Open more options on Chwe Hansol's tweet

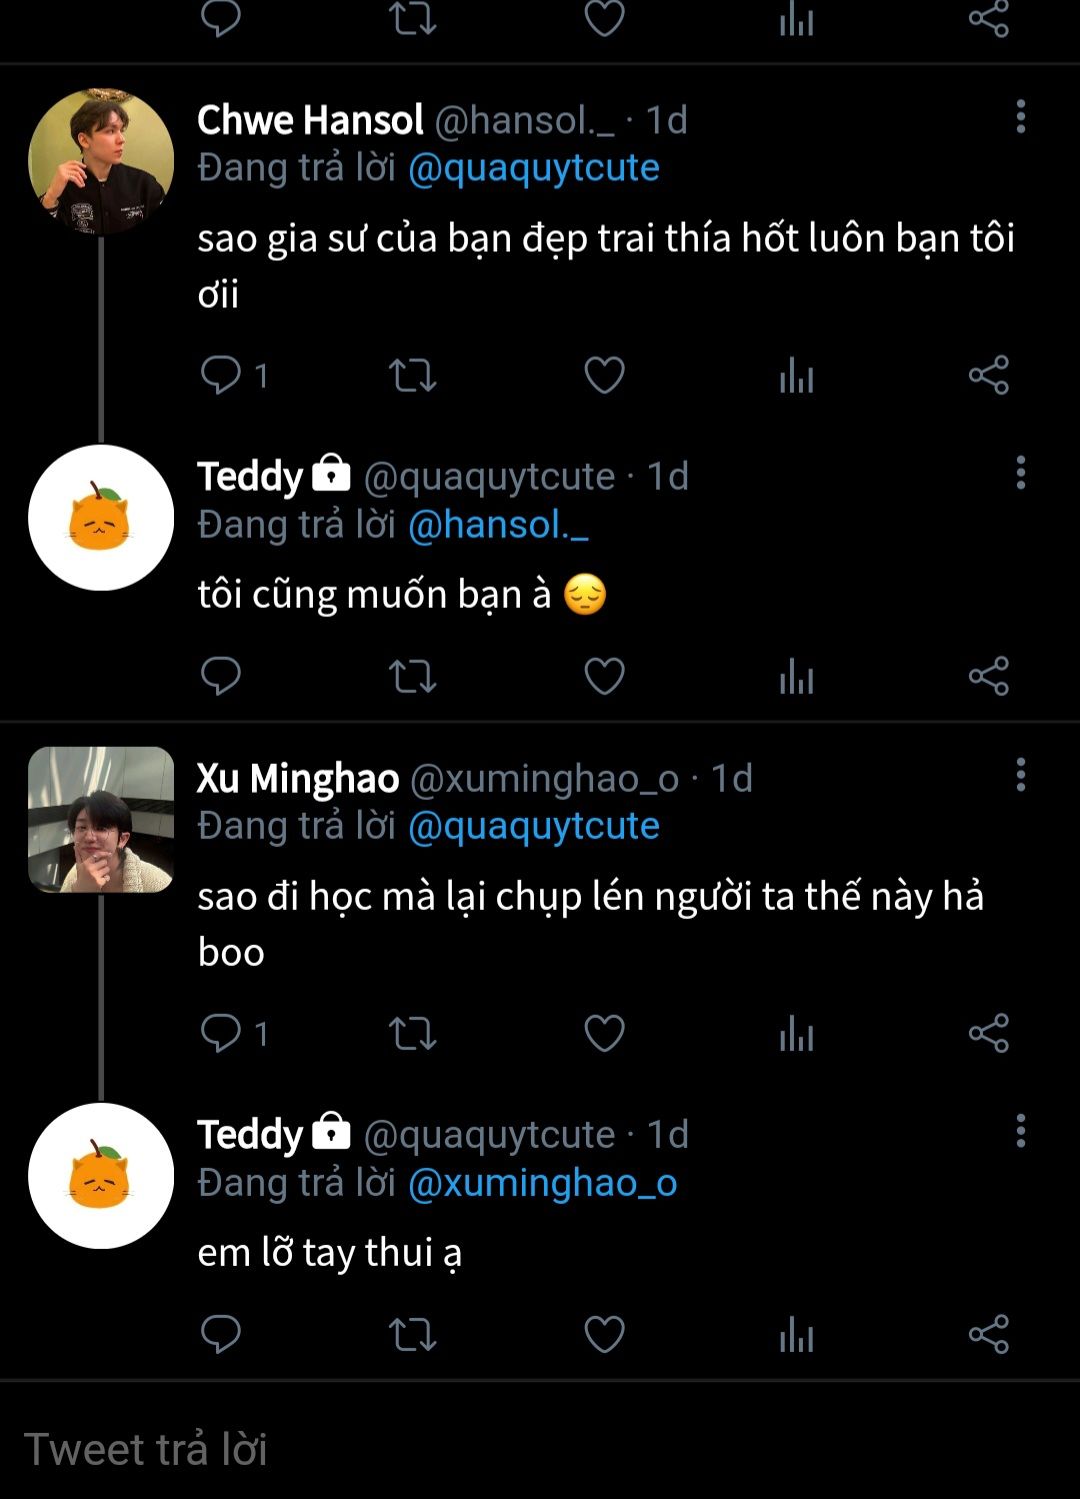(1020, 117)
